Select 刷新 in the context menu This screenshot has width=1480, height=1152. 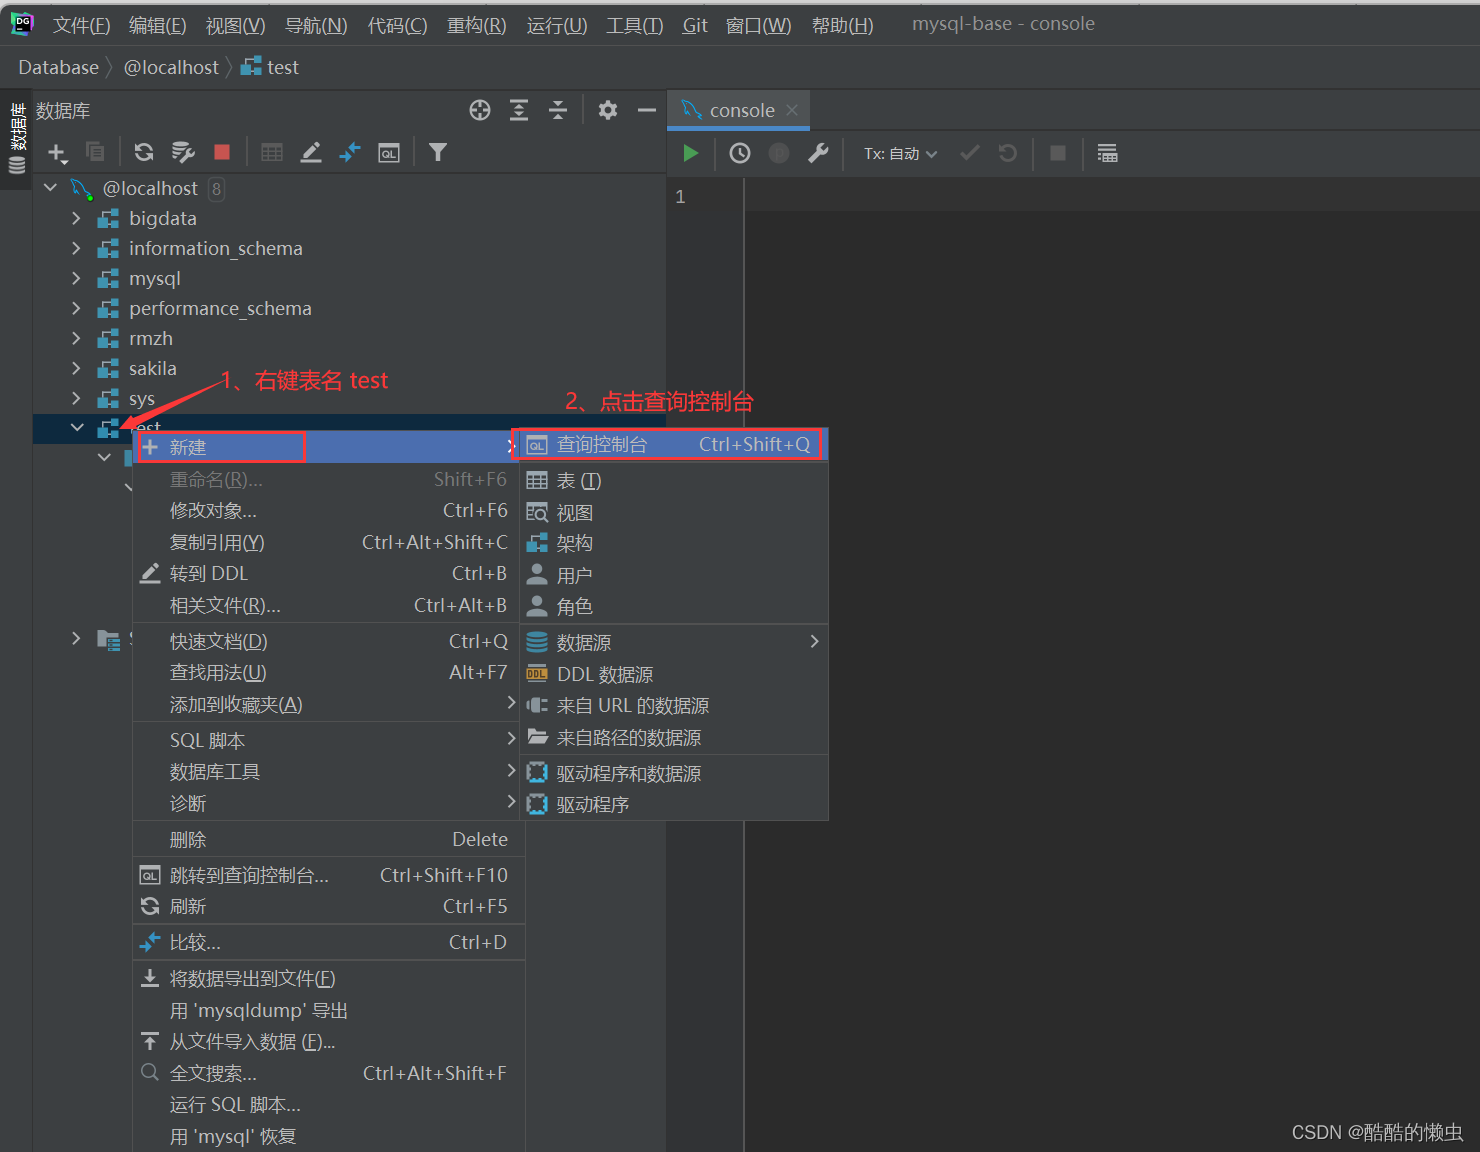pyautogui.click(x=329, y=907)
